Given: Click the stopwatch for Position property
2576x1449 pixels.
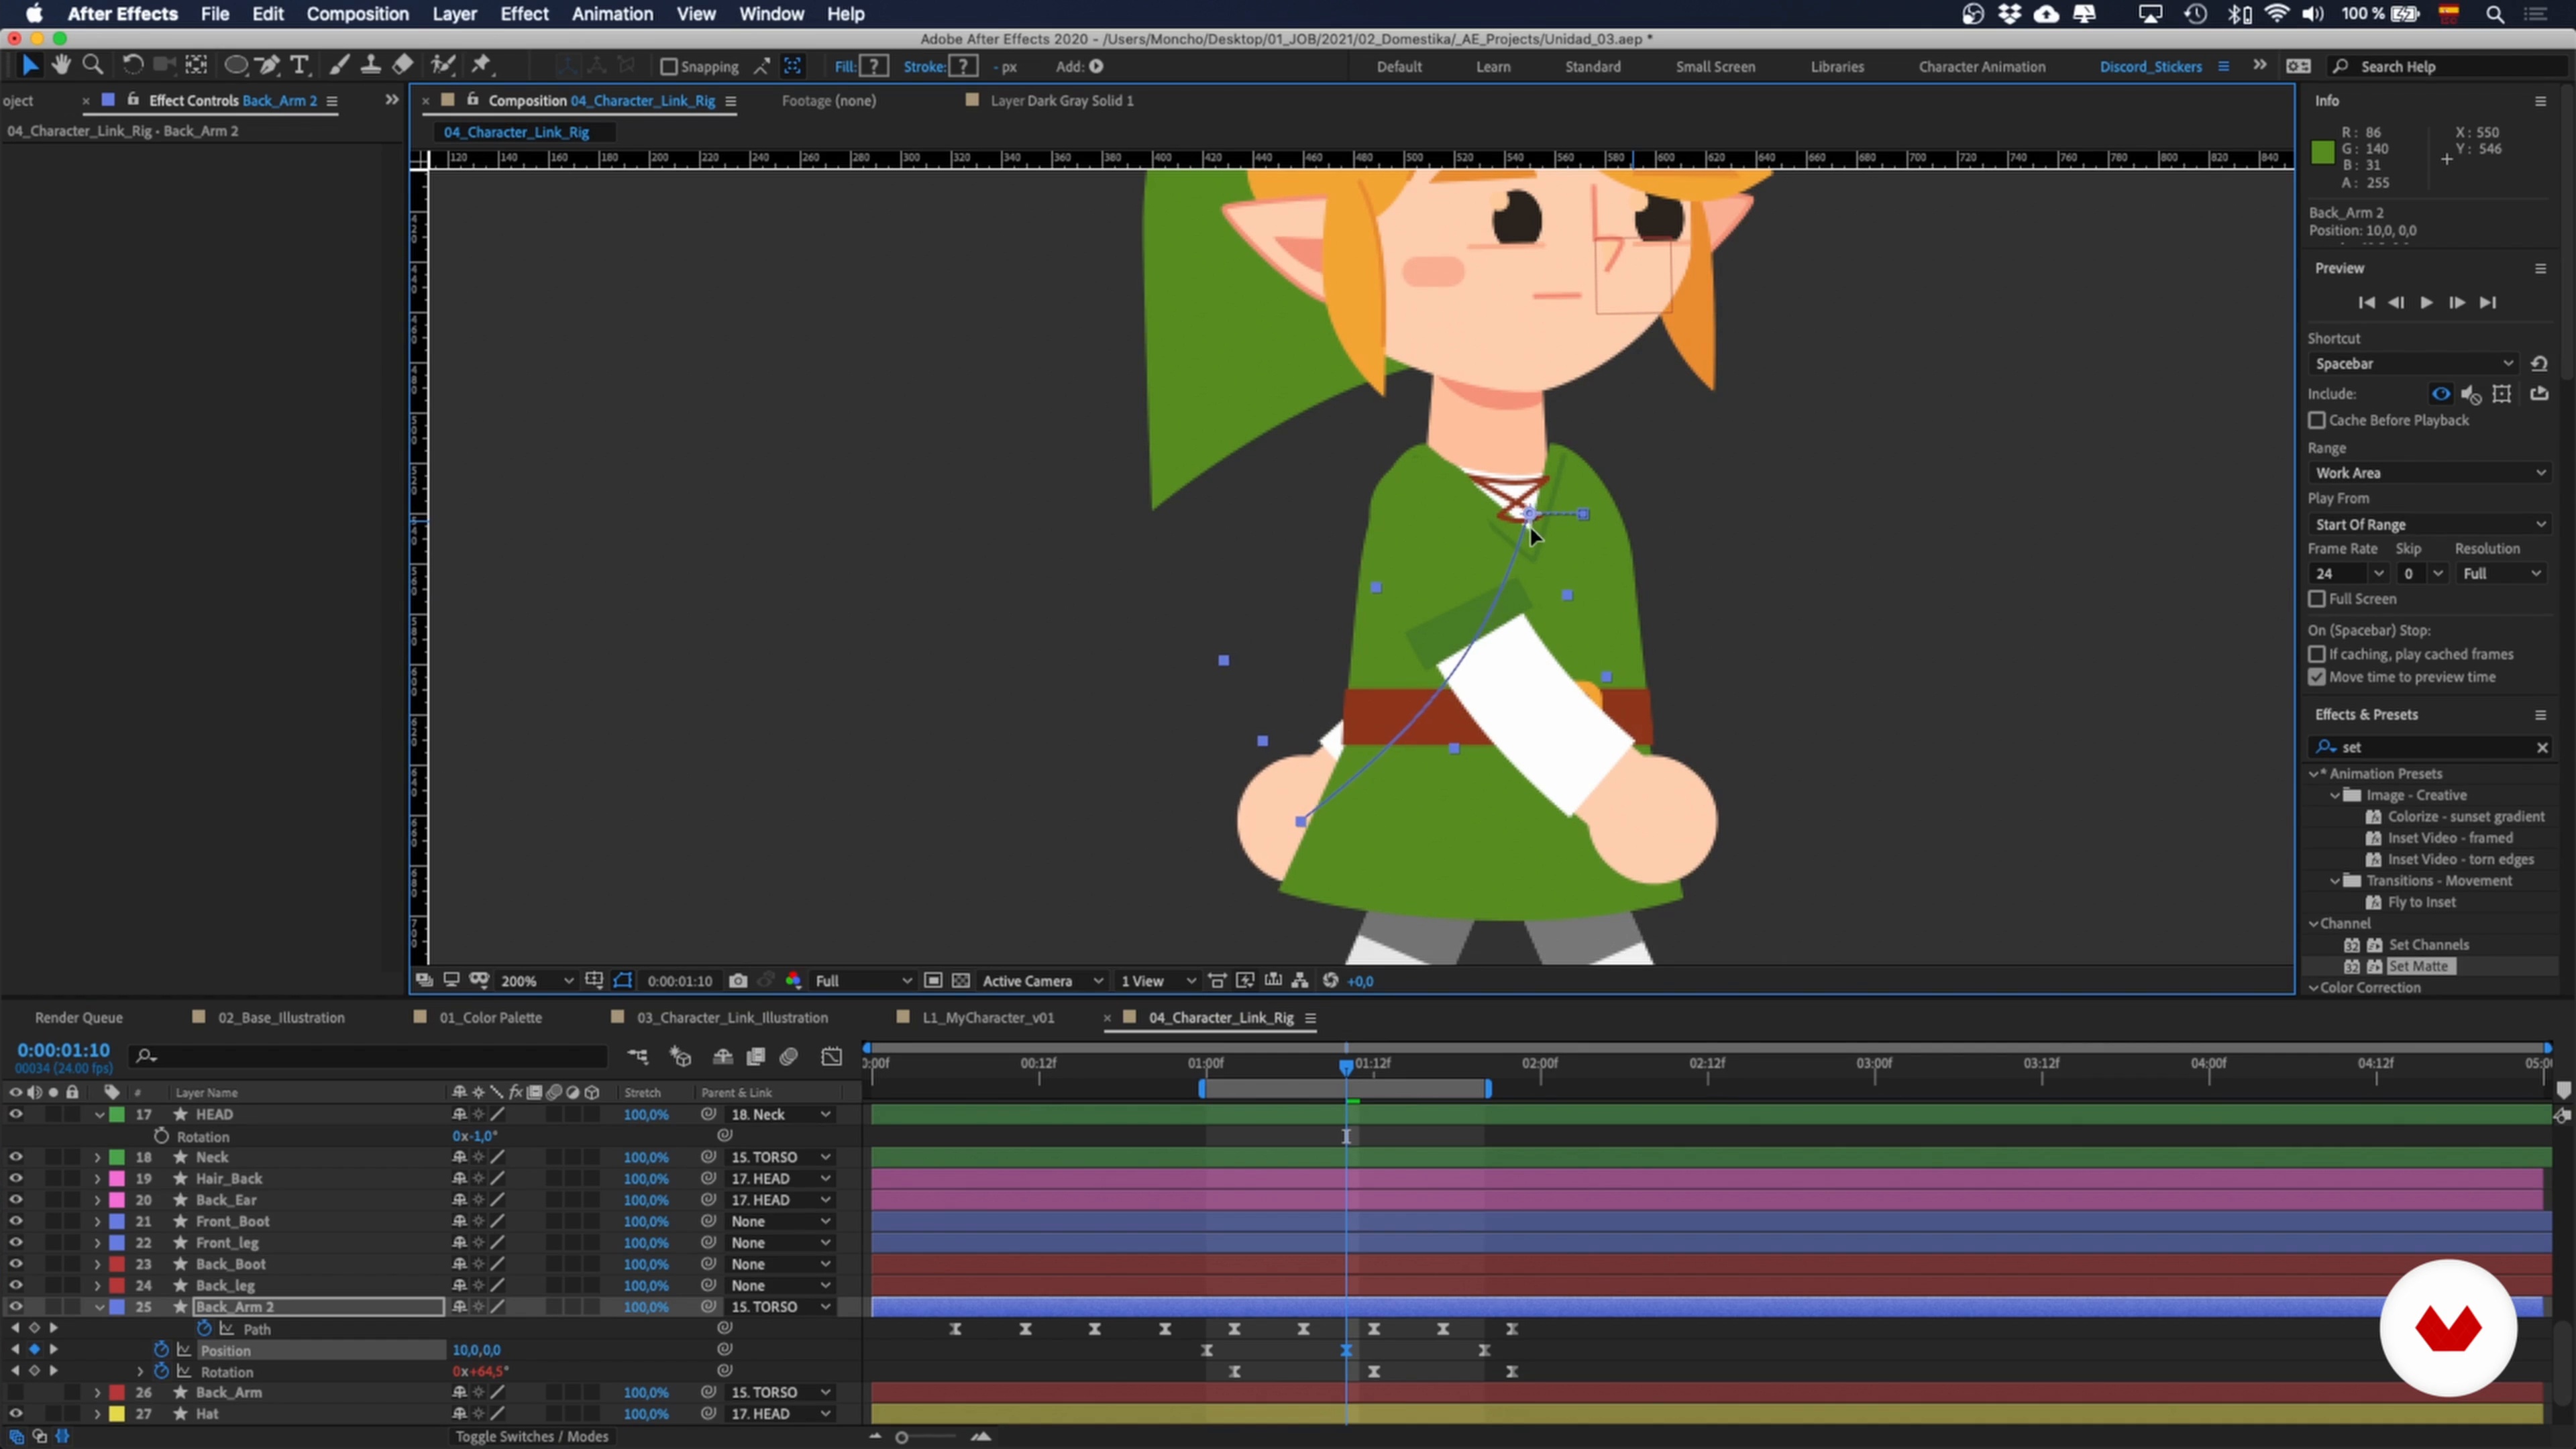Looking at the screenshot, I should [x=161, y=1350].
